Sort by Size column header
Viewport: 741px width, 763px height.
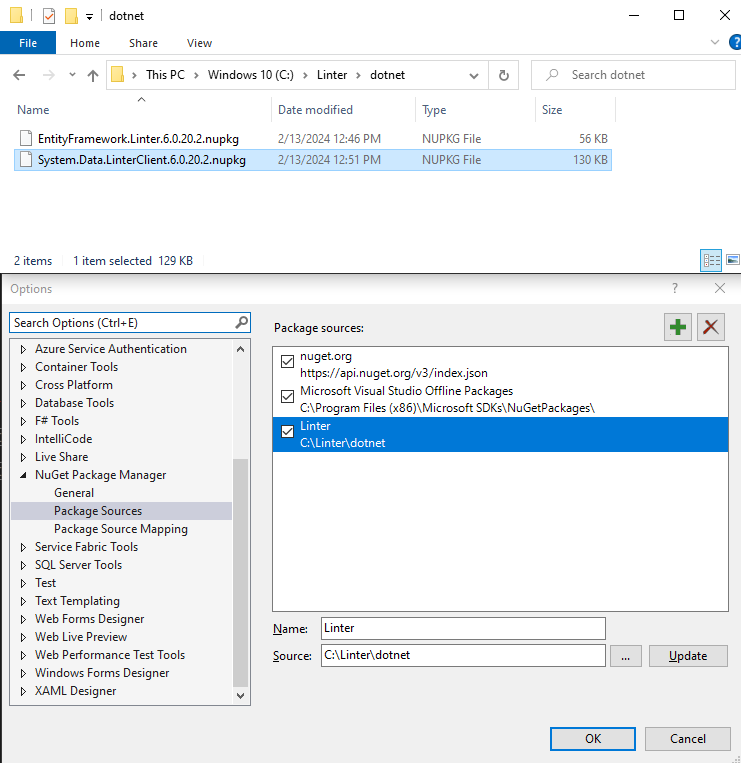552,110
